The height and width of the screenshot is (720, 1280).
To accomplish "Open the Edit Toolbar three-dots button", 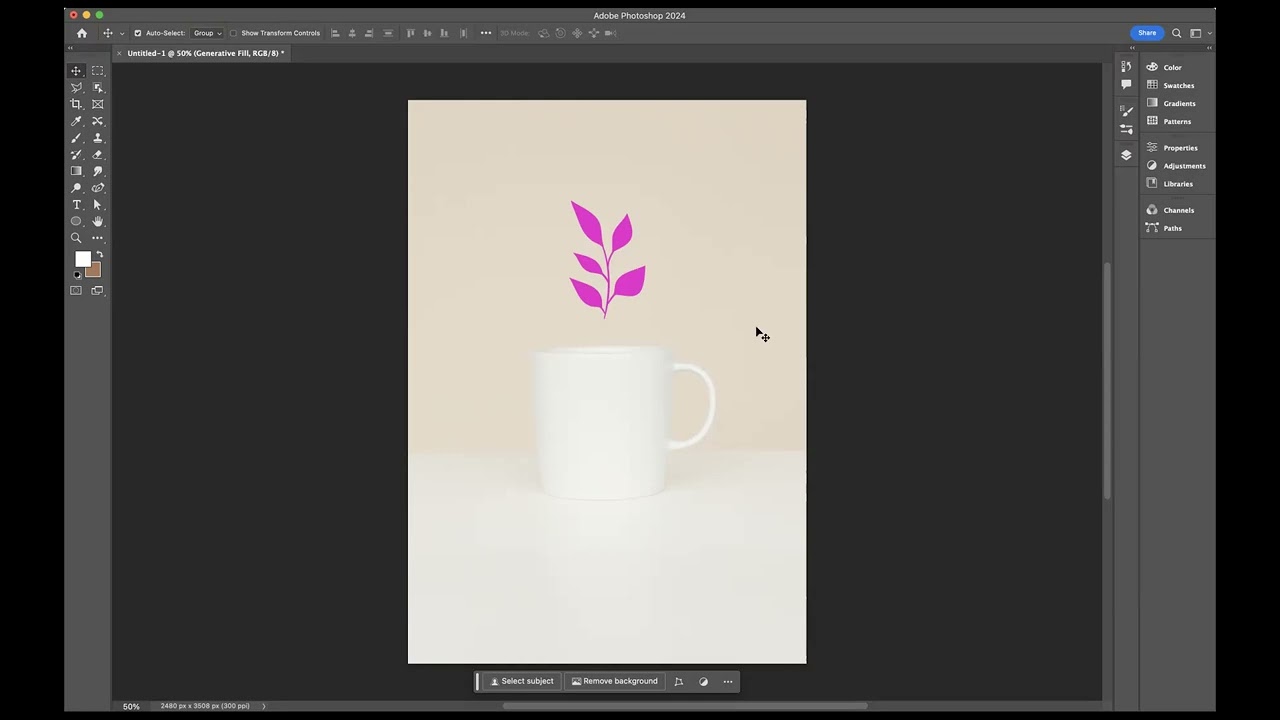I will coord(97,238).
